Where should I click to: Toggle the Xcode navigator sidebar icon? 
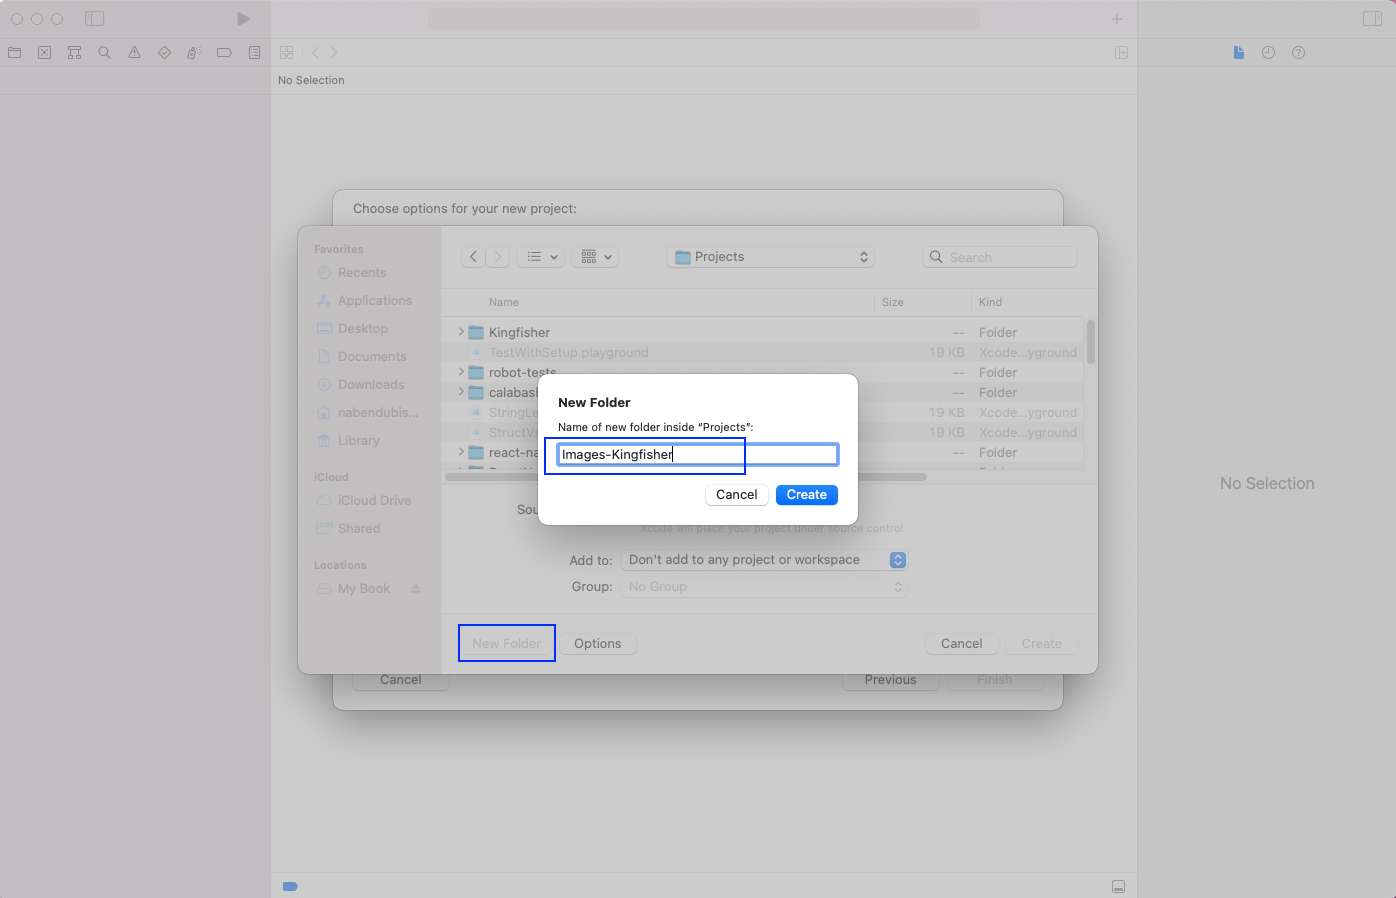[x=95, y=19]
